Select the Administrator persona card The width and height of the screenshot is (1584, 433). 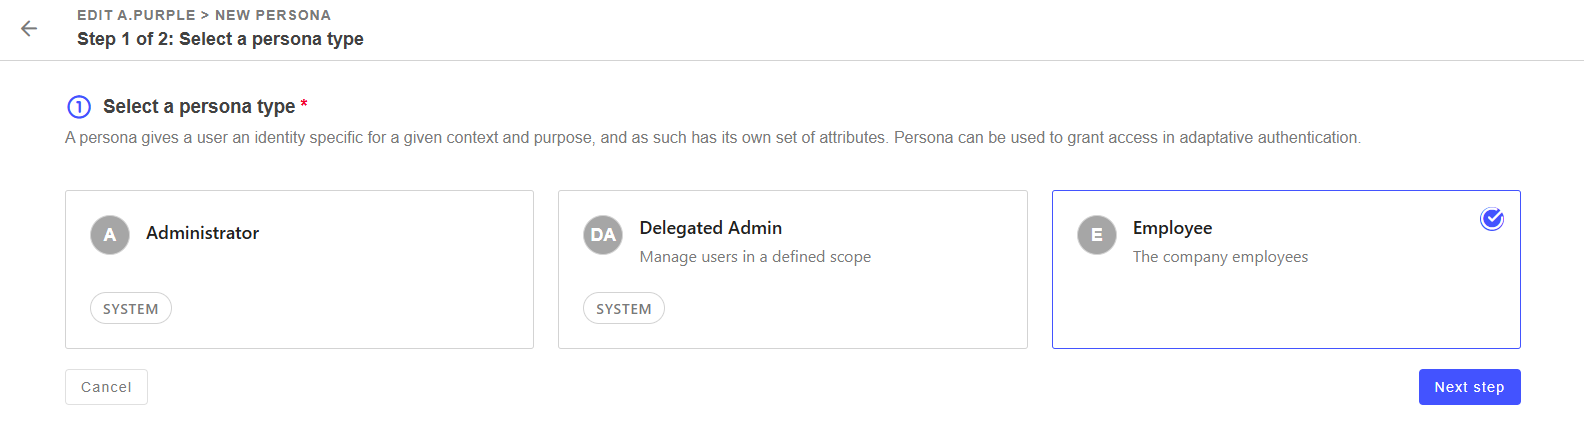coord(299,269)
